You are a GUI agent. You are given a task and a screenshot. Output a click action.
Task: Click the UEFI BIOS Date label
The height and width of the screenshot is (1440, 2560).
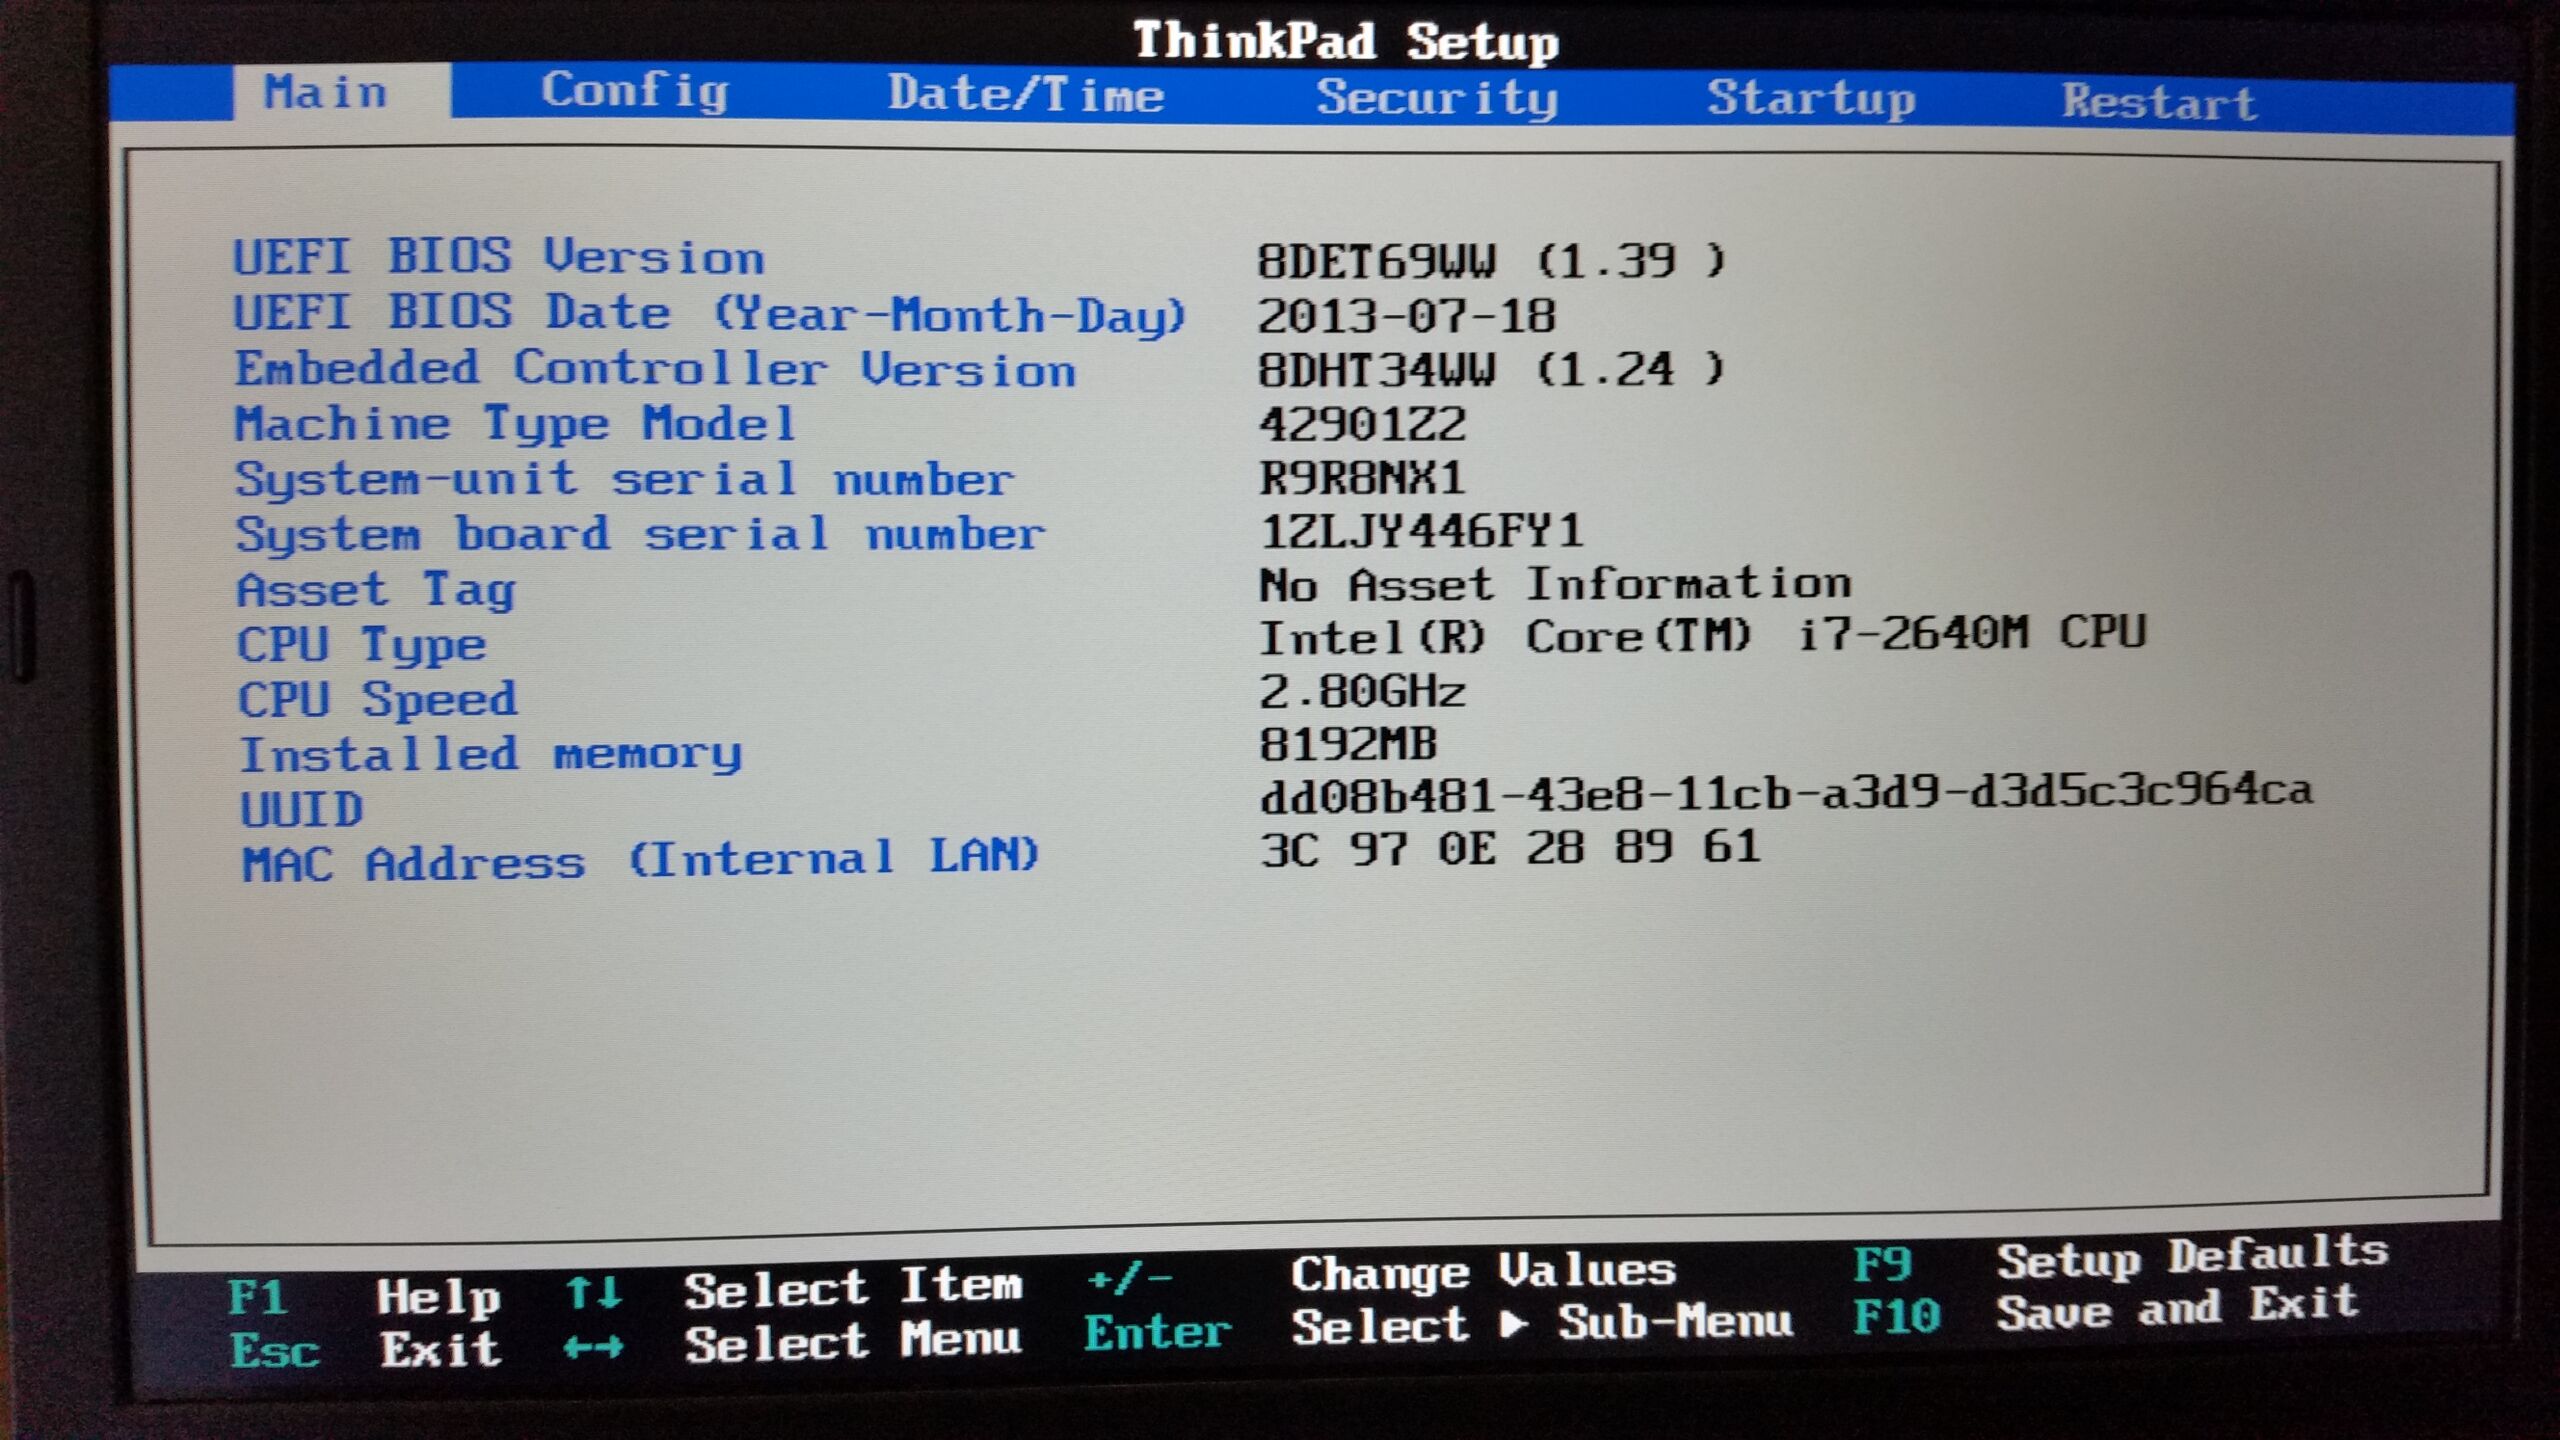[709, 314]
